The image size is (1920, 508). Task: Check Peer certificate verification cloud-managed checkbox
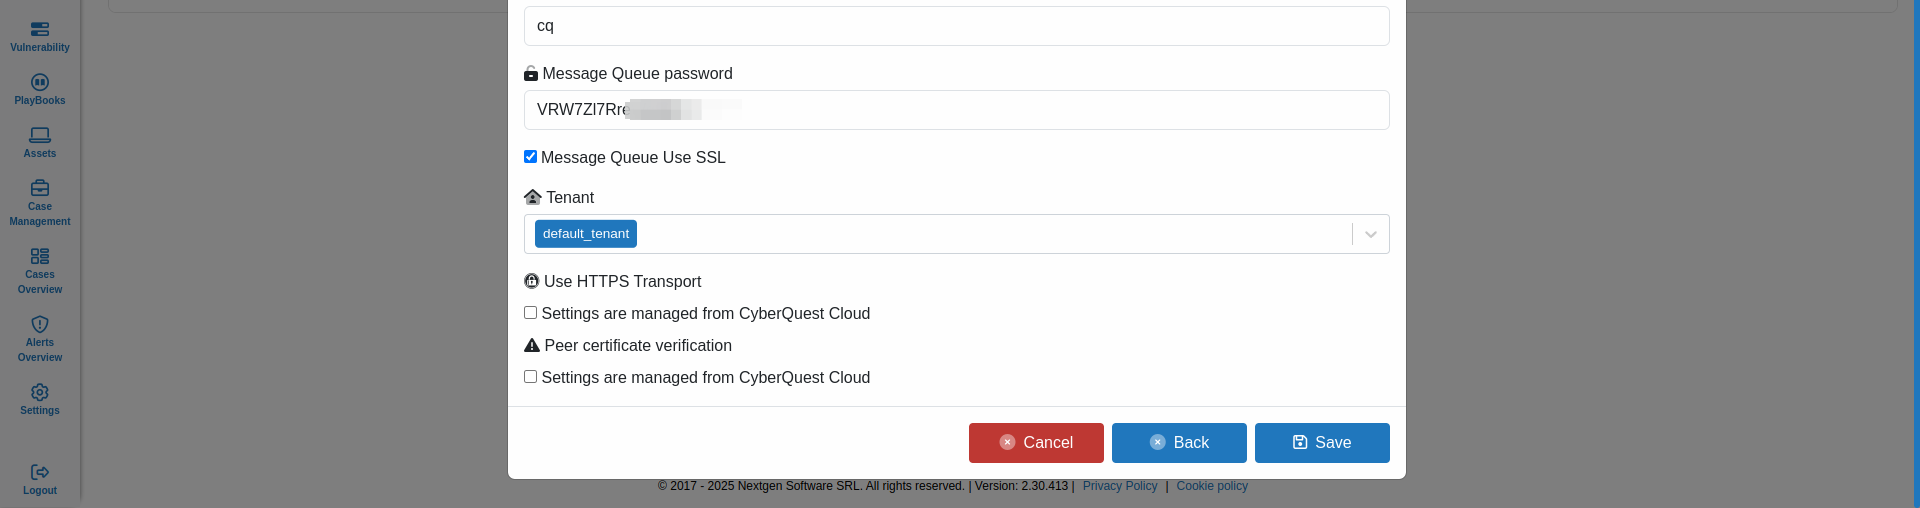[531, 377]
